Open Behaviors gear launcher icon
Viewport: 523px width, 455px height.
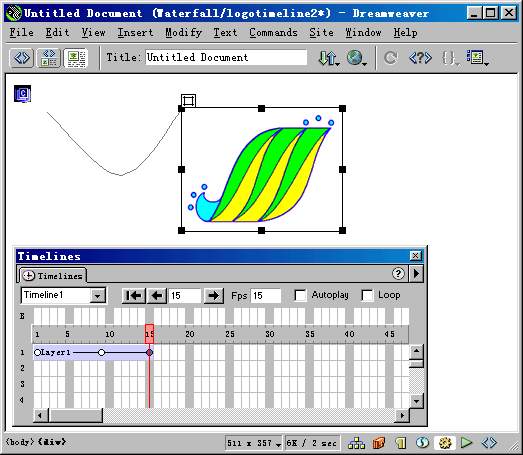coord(445,443)
